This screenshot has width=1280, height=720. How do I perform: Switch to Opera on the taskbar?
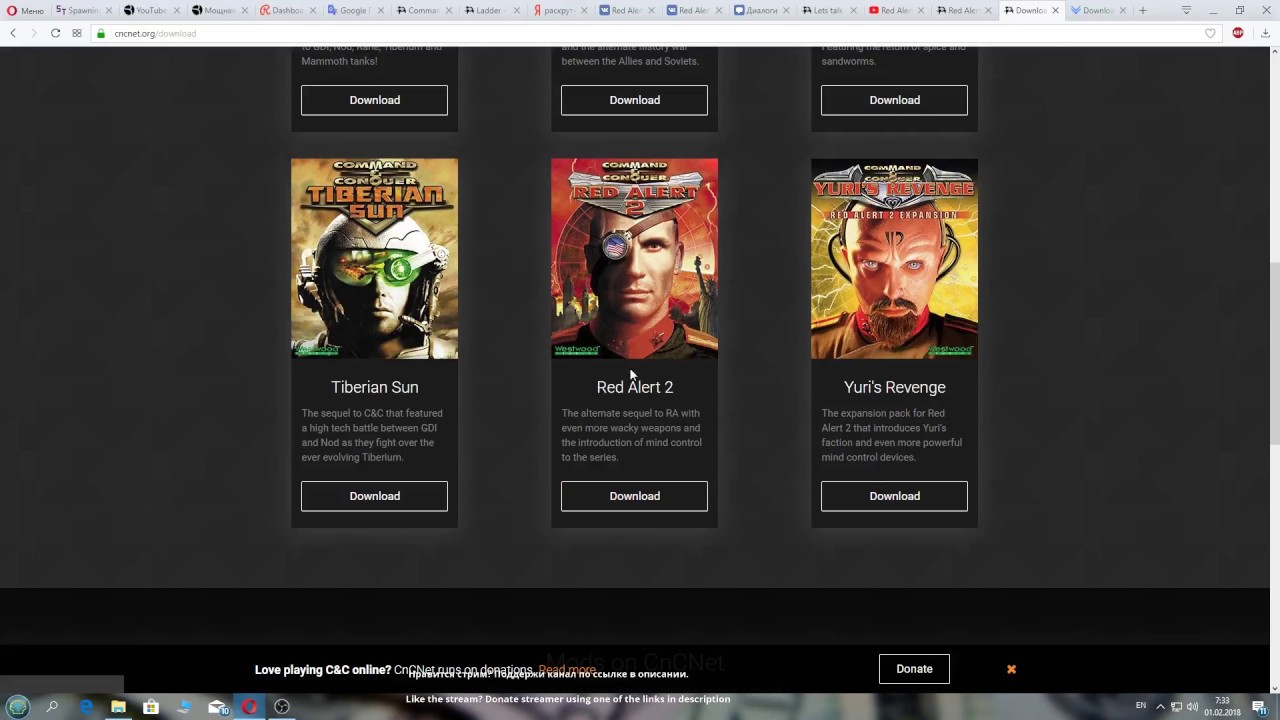249,707
